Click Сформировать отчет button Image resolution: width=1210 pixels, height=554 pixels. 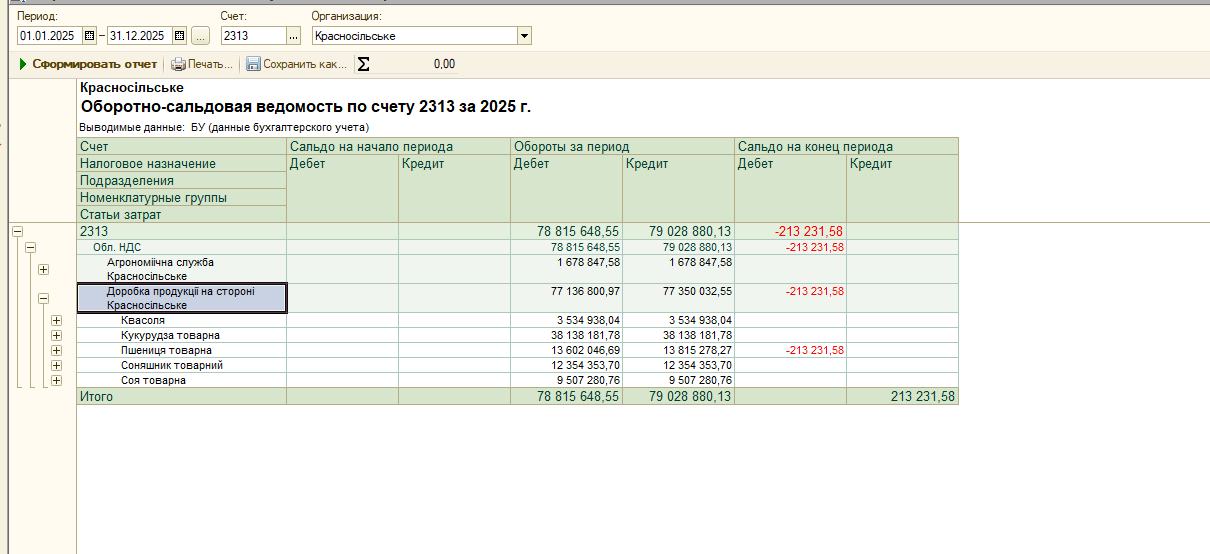tap(88, 64)
